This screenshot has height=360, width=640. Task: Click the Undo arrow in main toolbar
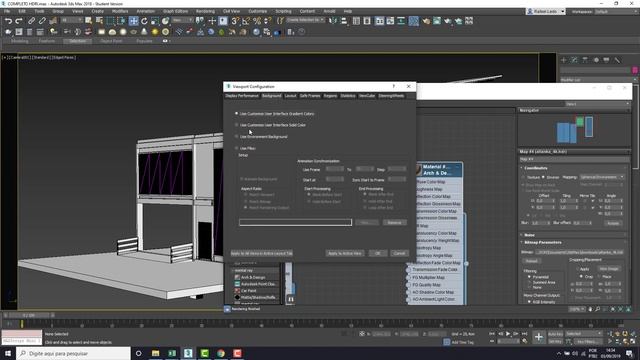pyautogui.click(x=8, y=21)
